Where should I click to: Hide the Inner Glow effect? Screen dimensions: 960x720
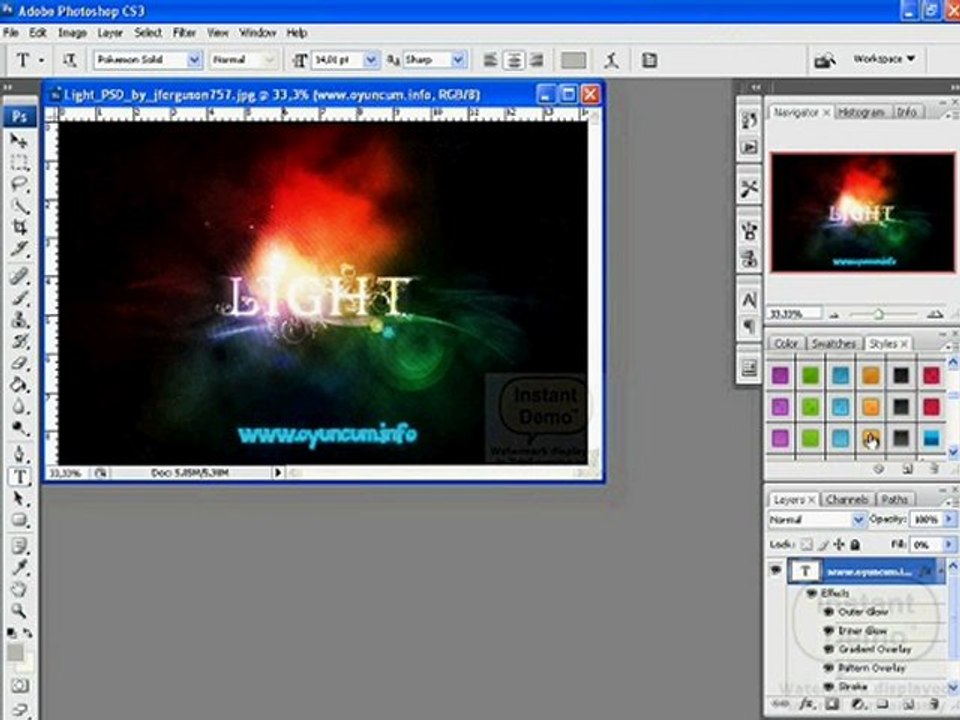[x=830, y=630]
